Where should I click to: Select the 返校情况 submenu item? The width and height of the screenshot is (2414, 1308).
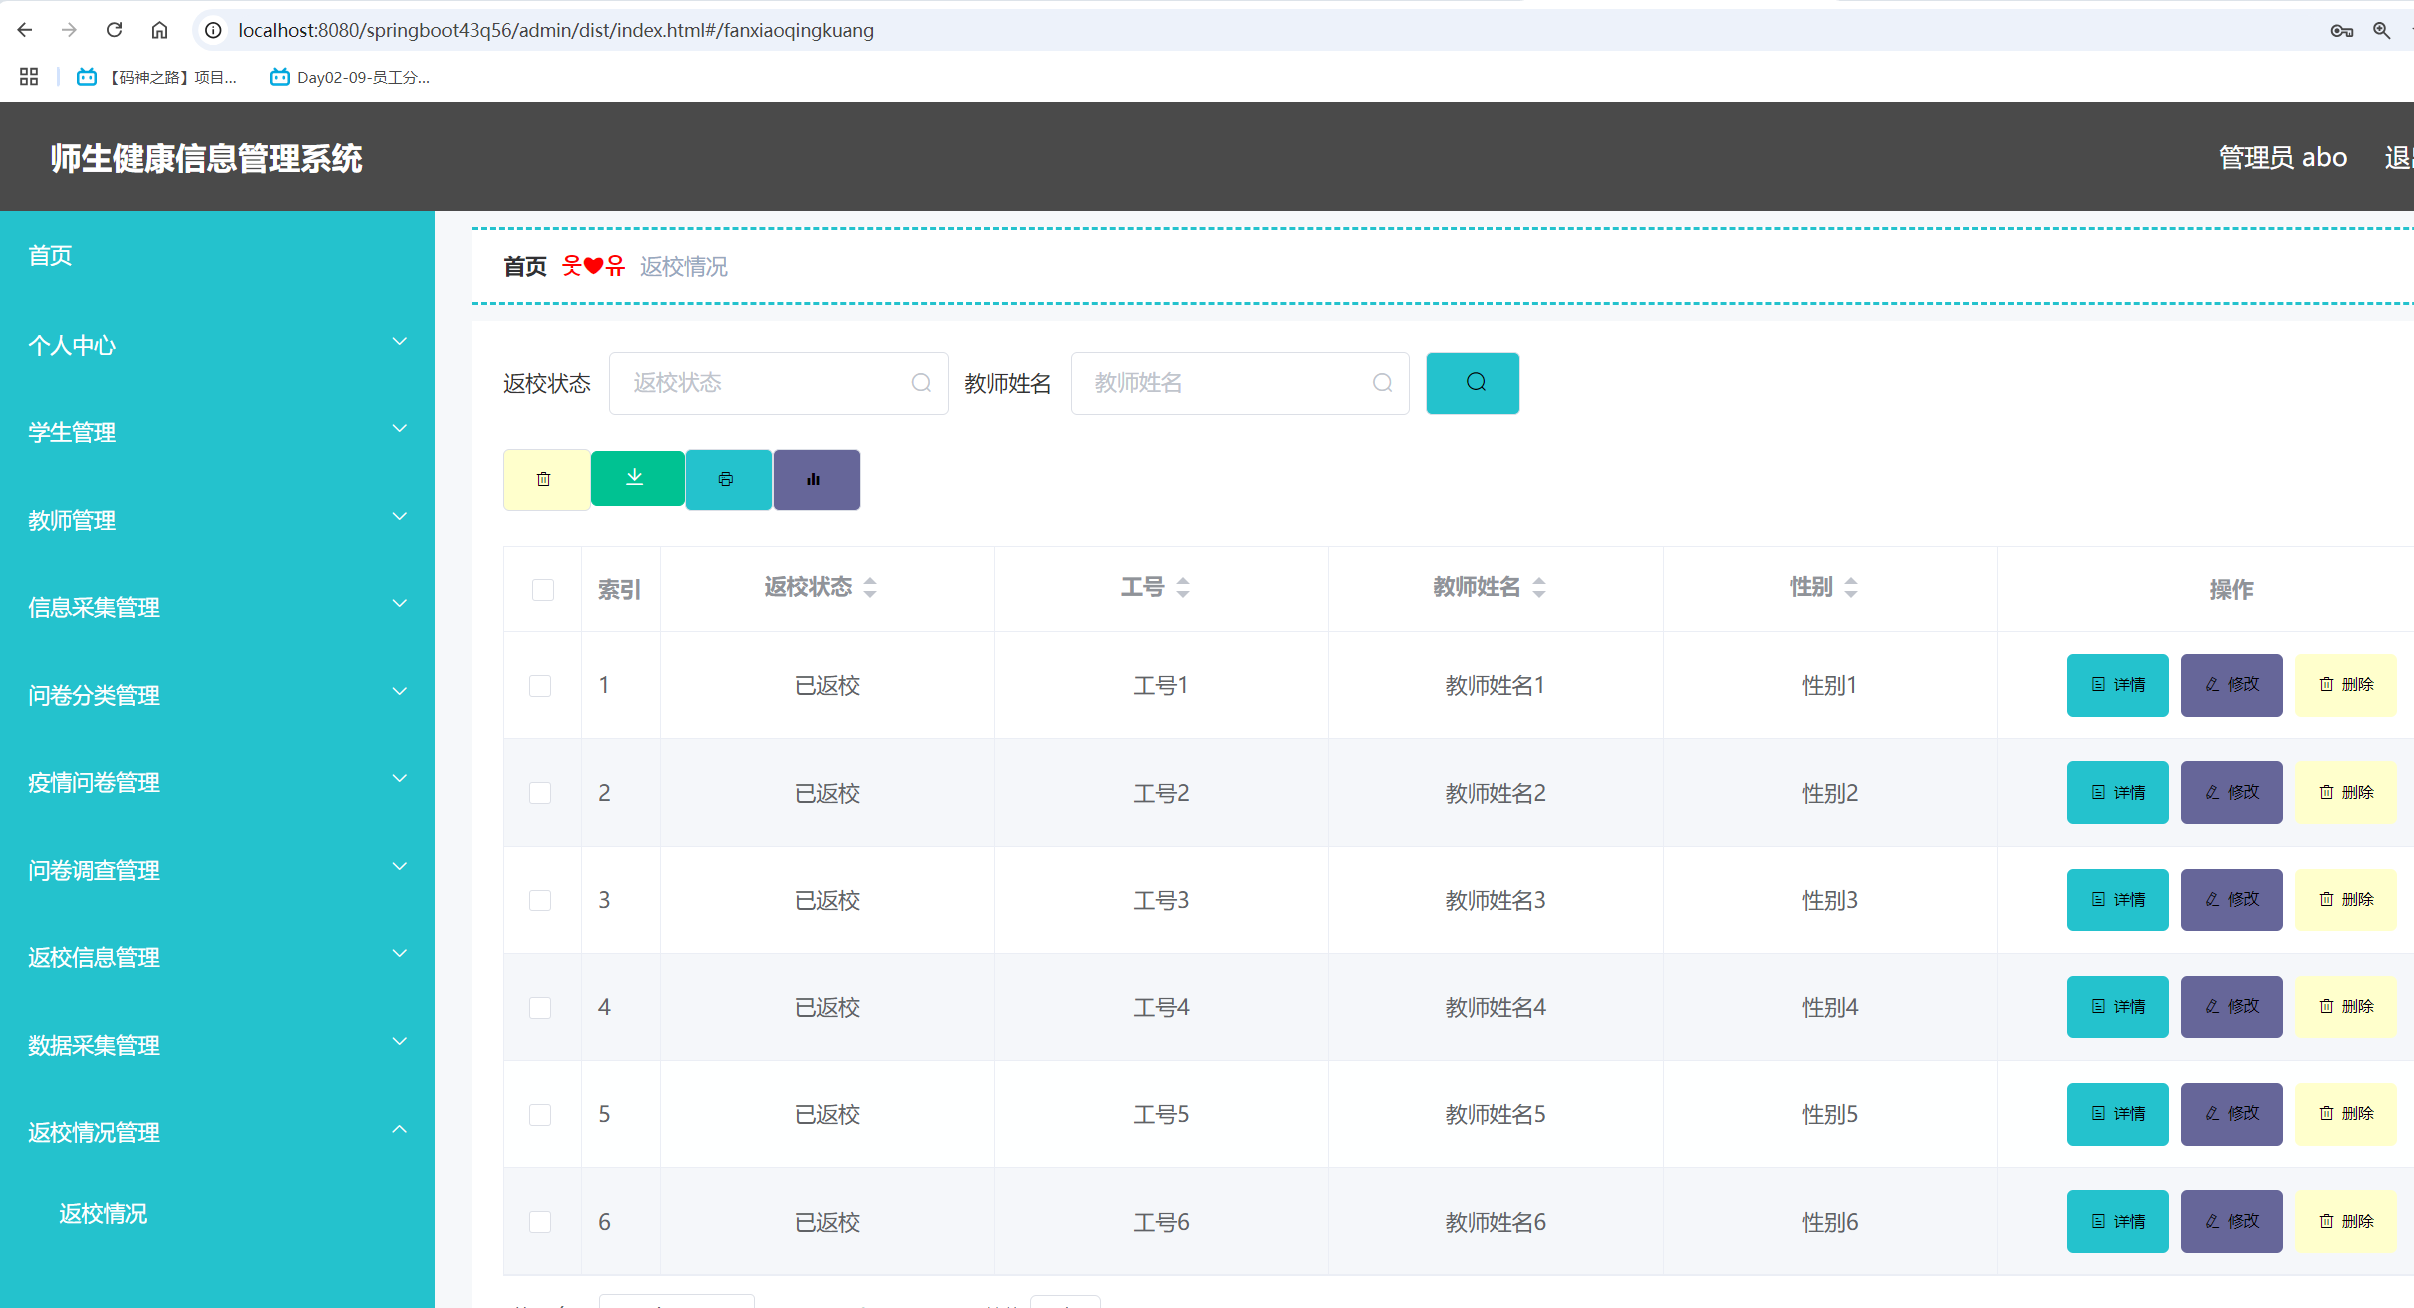point(103,1213)
